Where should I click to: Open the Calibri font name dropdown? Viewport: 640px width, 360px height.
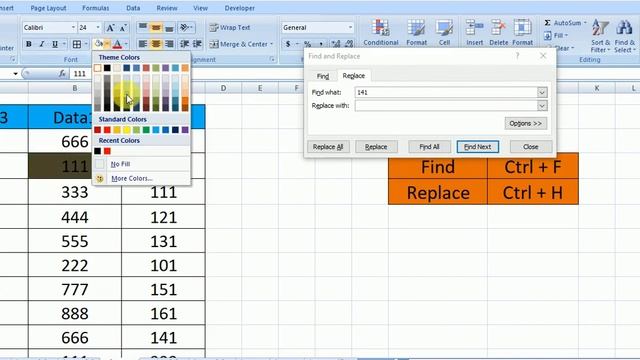pos(73,27)
